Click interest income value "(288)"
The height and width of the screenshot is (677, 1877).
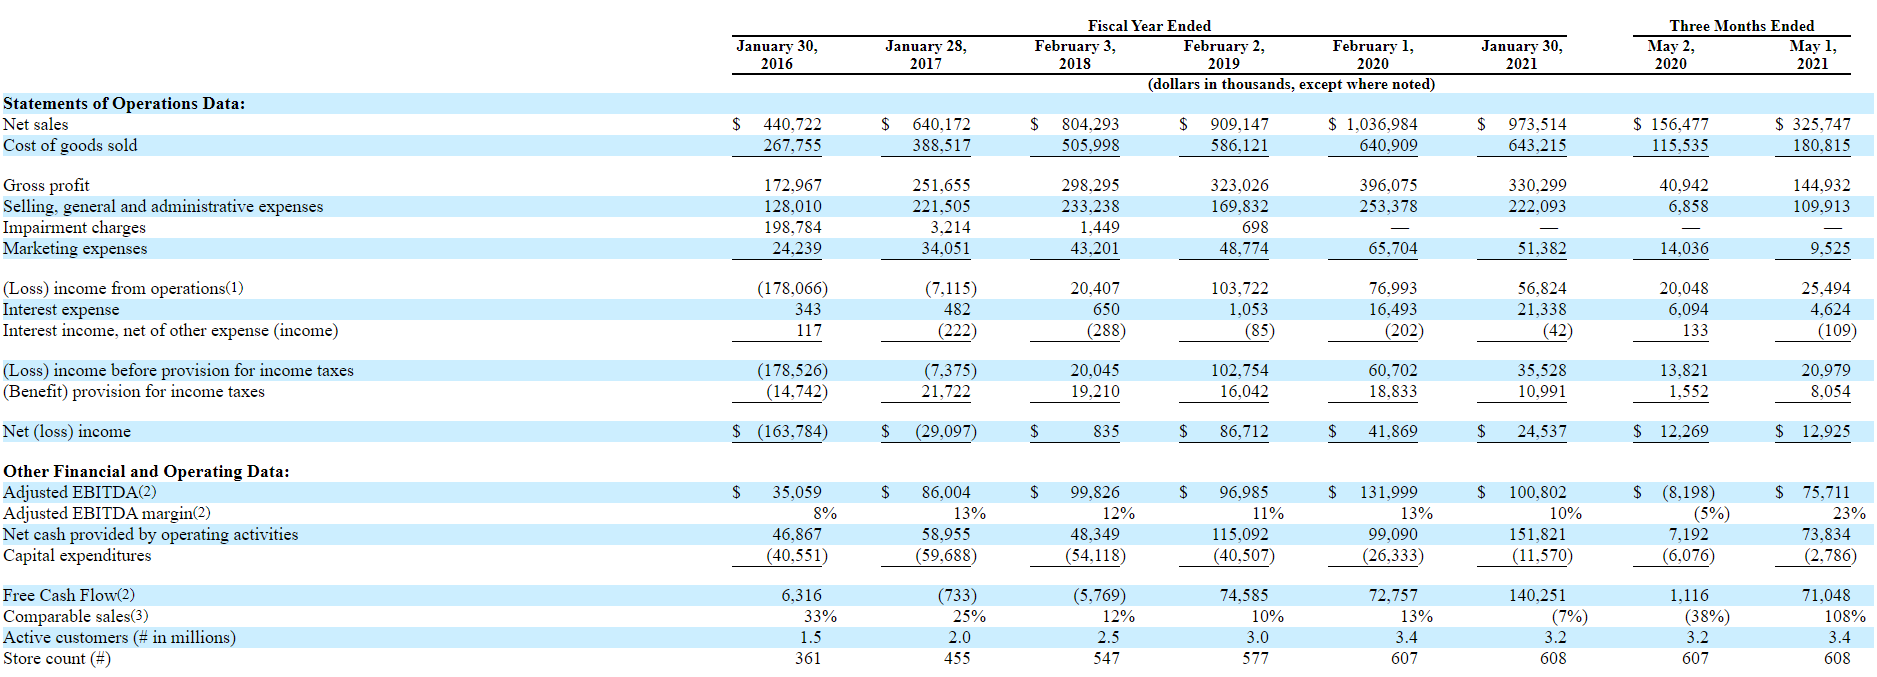click(x=1106, y=330)
